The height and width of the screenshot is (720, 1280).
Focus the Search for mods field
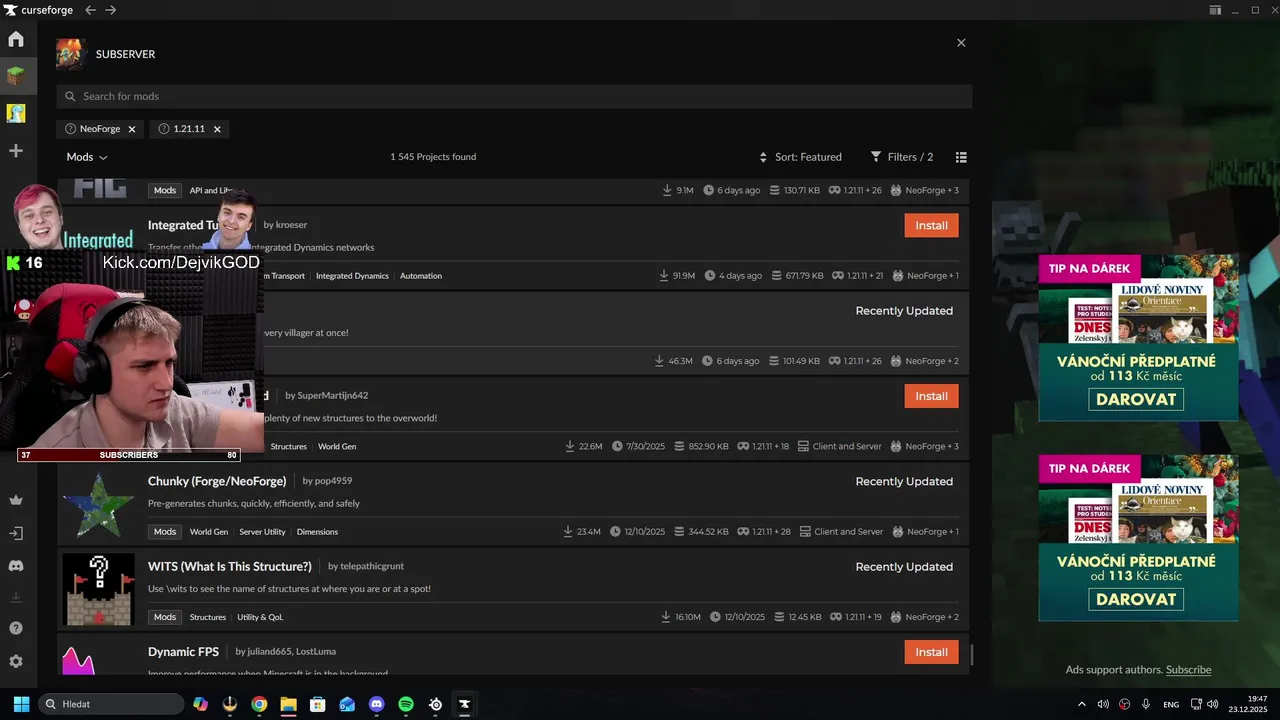click(x=514, y=96)
